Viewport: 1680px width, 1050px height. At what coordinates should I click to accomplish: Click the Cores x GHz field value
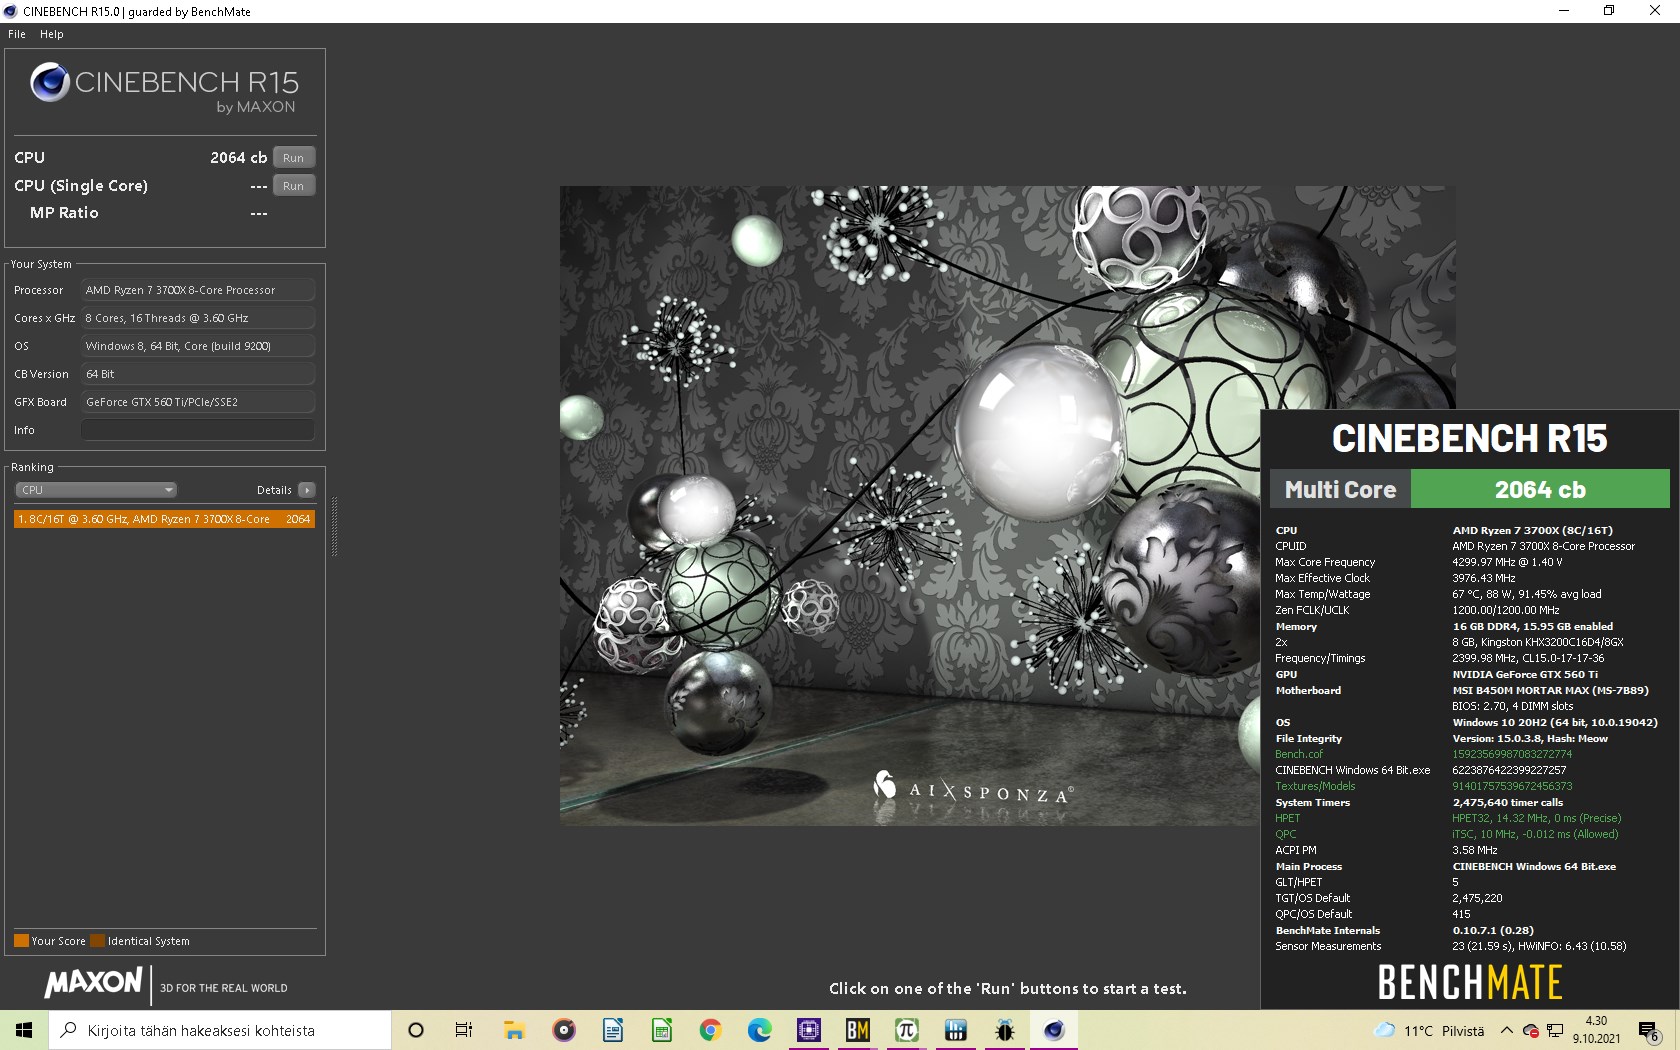(198, 318)
